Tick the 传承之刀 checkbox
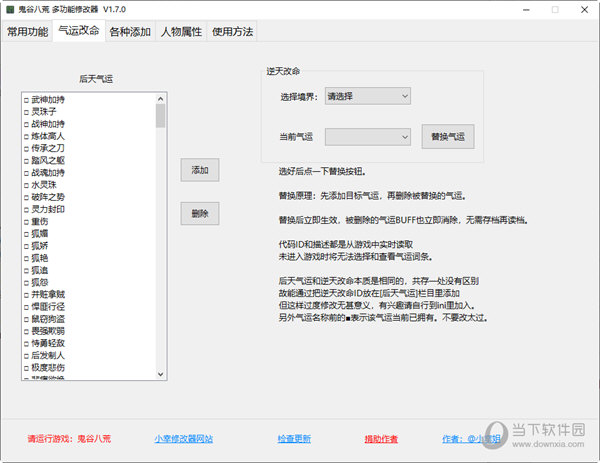 [x=26, y=149]
